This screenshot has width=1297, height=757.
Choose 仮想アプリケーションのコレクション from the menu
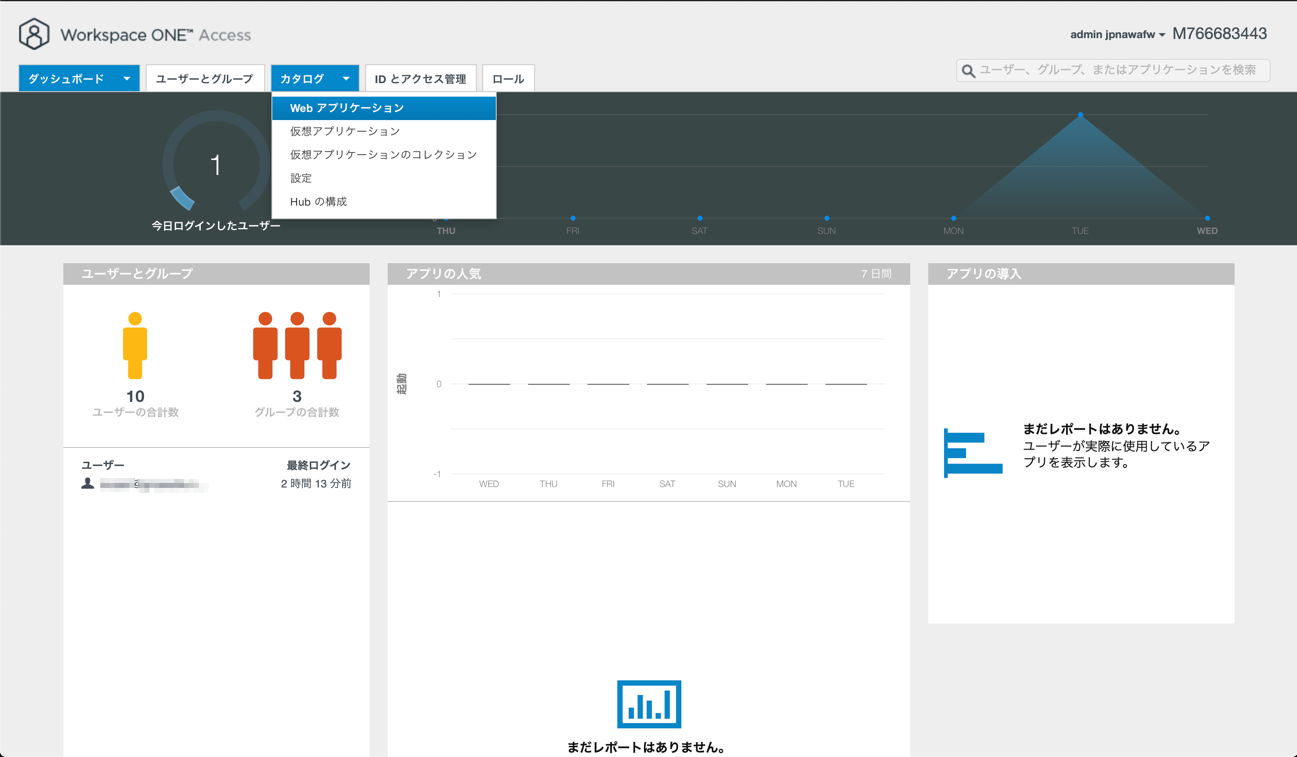384,155
